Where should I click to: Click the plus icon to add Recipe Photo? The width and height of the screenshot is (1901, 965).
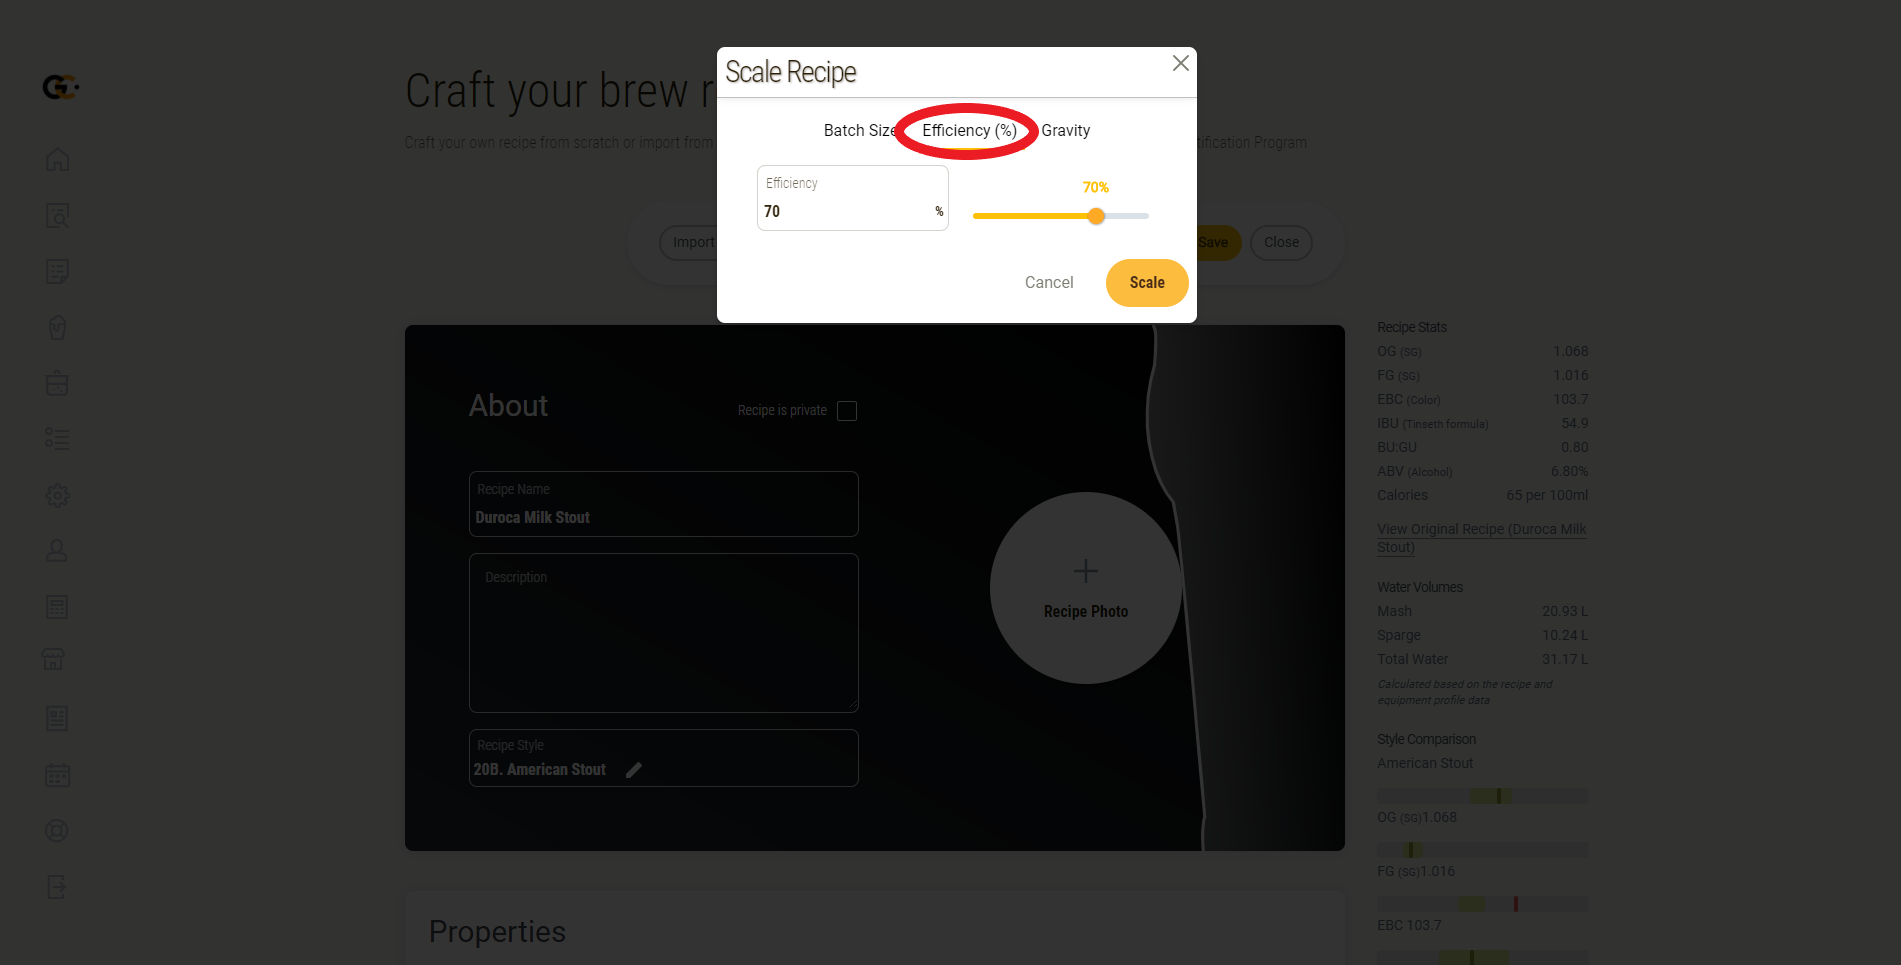point(1086,571)
